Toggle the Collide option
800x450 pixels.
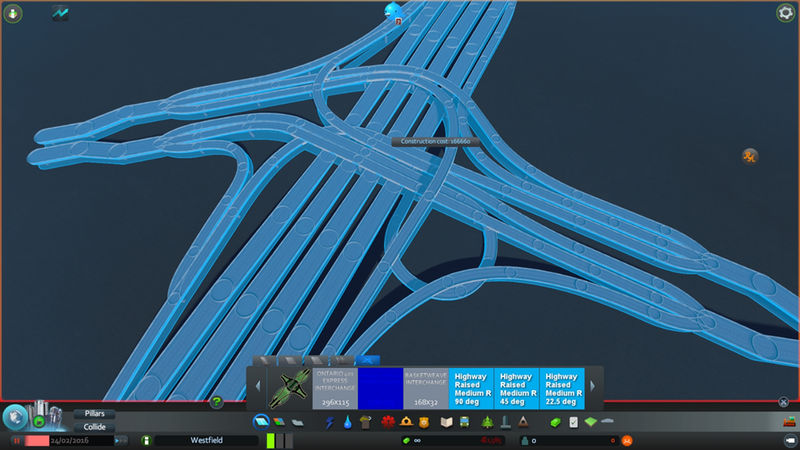coord(94,427)
